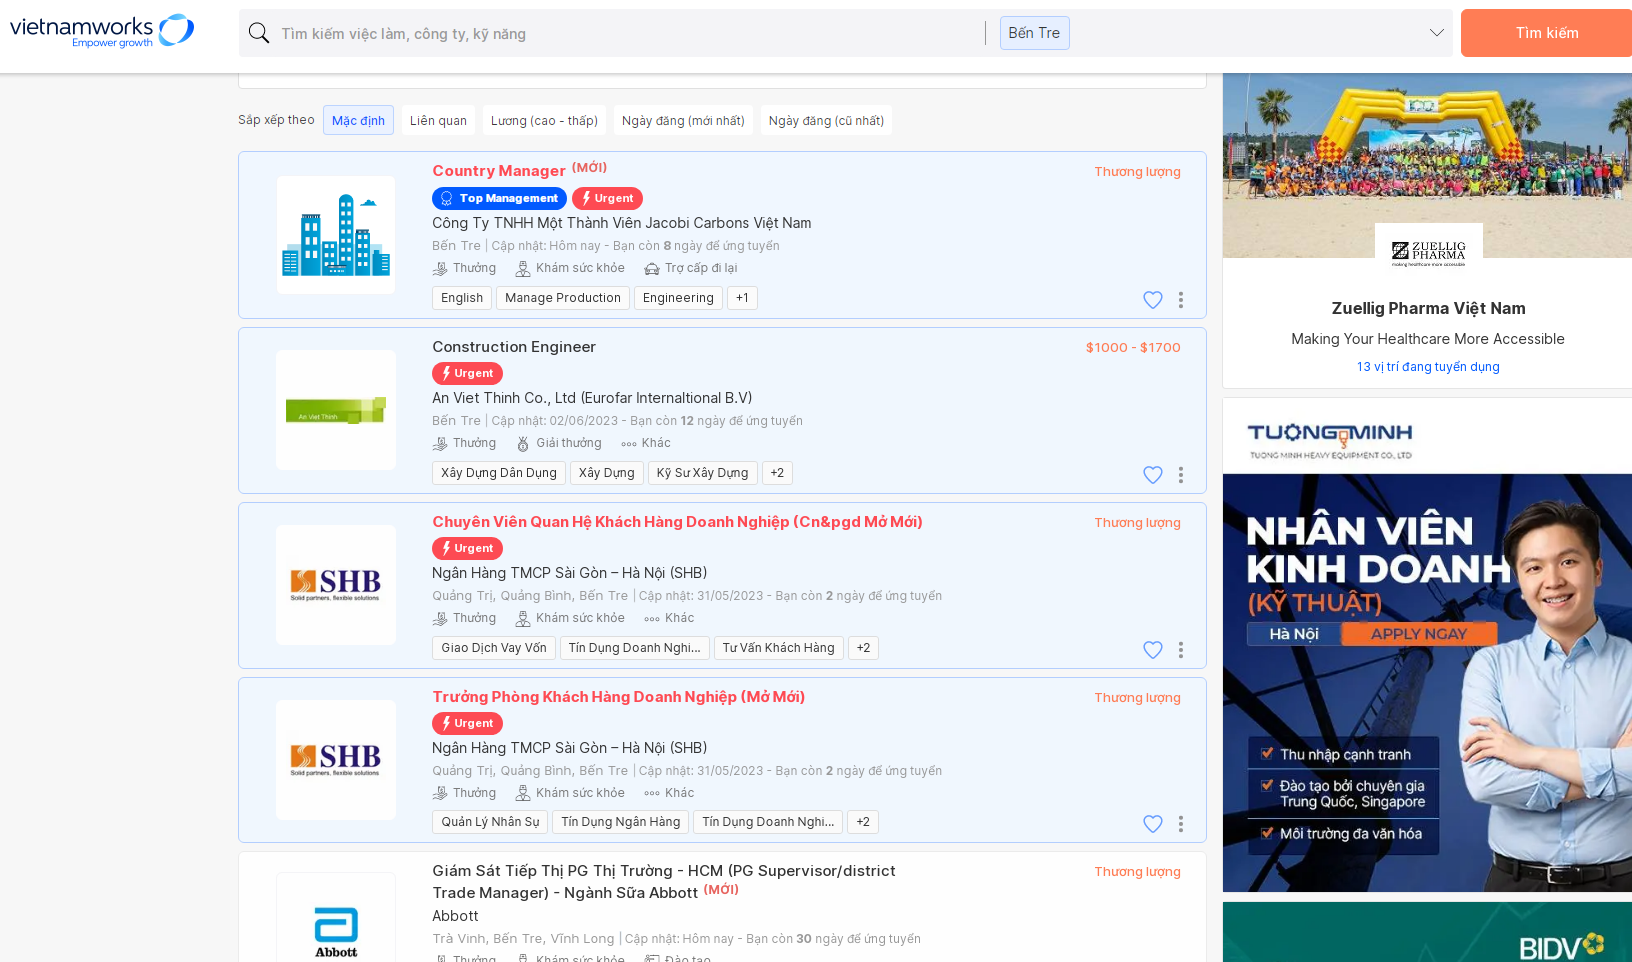This screenshot has height=962, width=1632.
Task: Click the Jacobi Carbons company logo
Action: tap(336, 235)
